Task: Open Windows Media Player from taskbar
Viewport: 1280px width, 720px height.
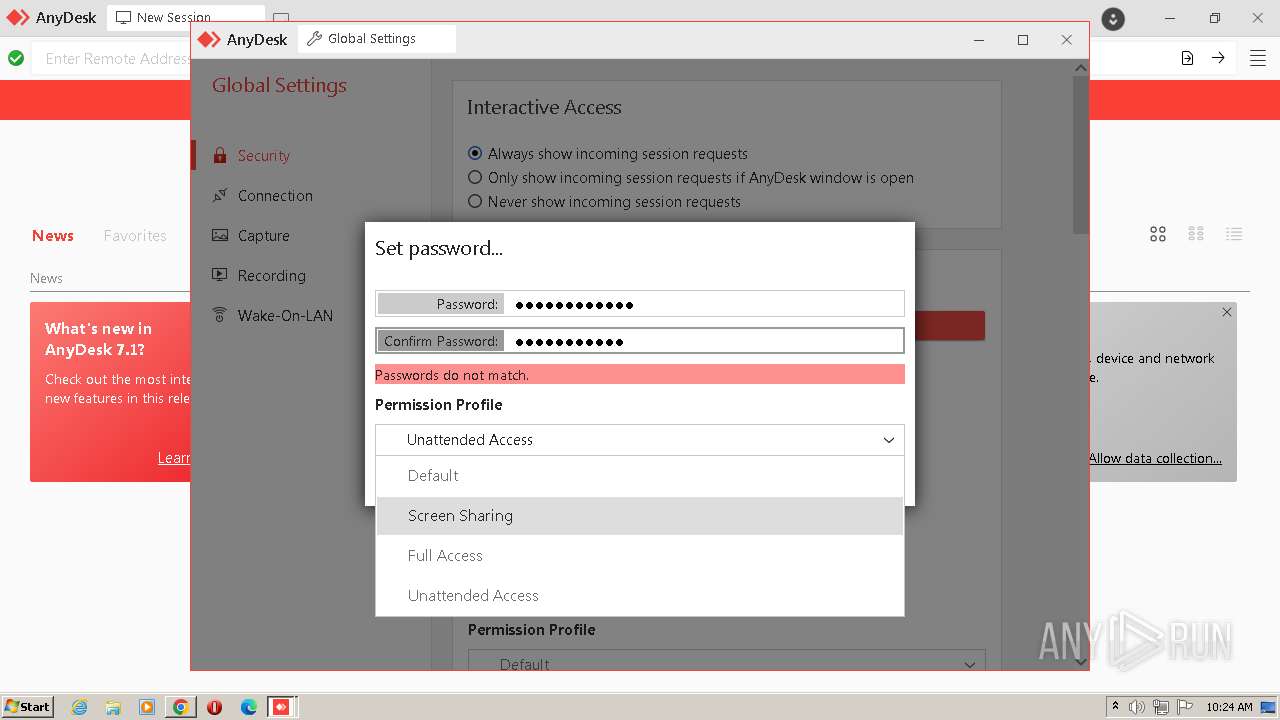Action: (147, 707)
